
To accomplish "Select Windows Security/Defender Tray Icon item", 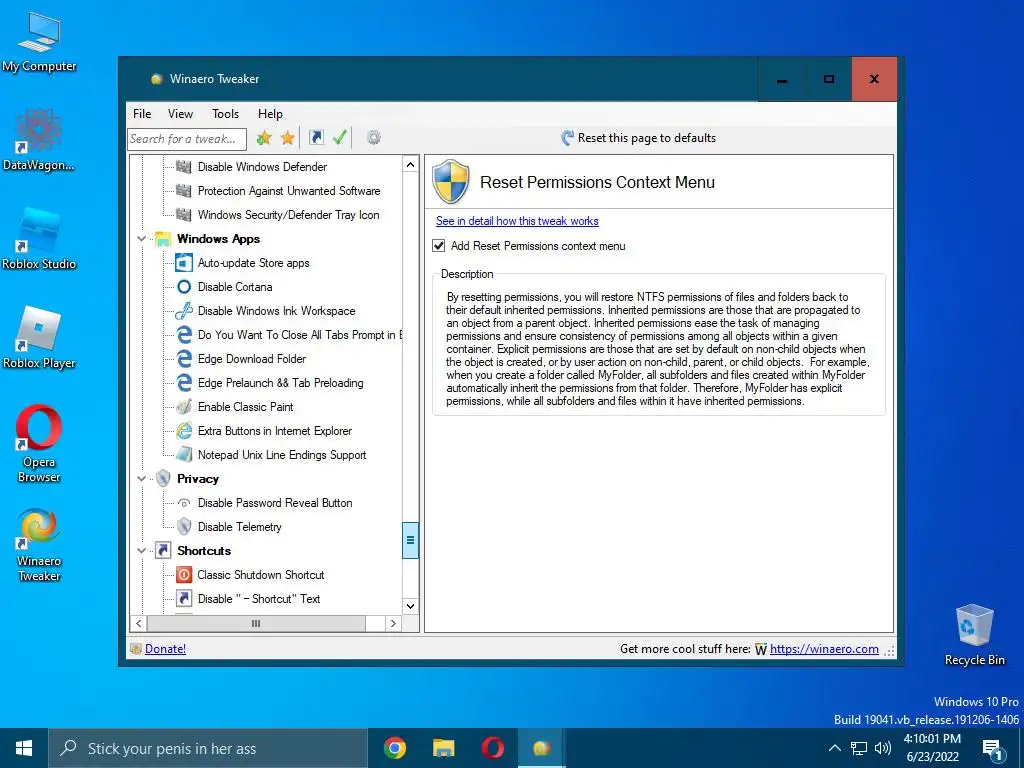I will [288, 215].
